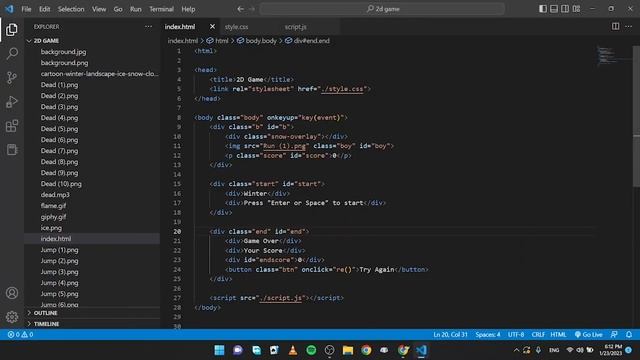
Task: Click the Split Editor Right icon
Action: (x=615, y=27)
